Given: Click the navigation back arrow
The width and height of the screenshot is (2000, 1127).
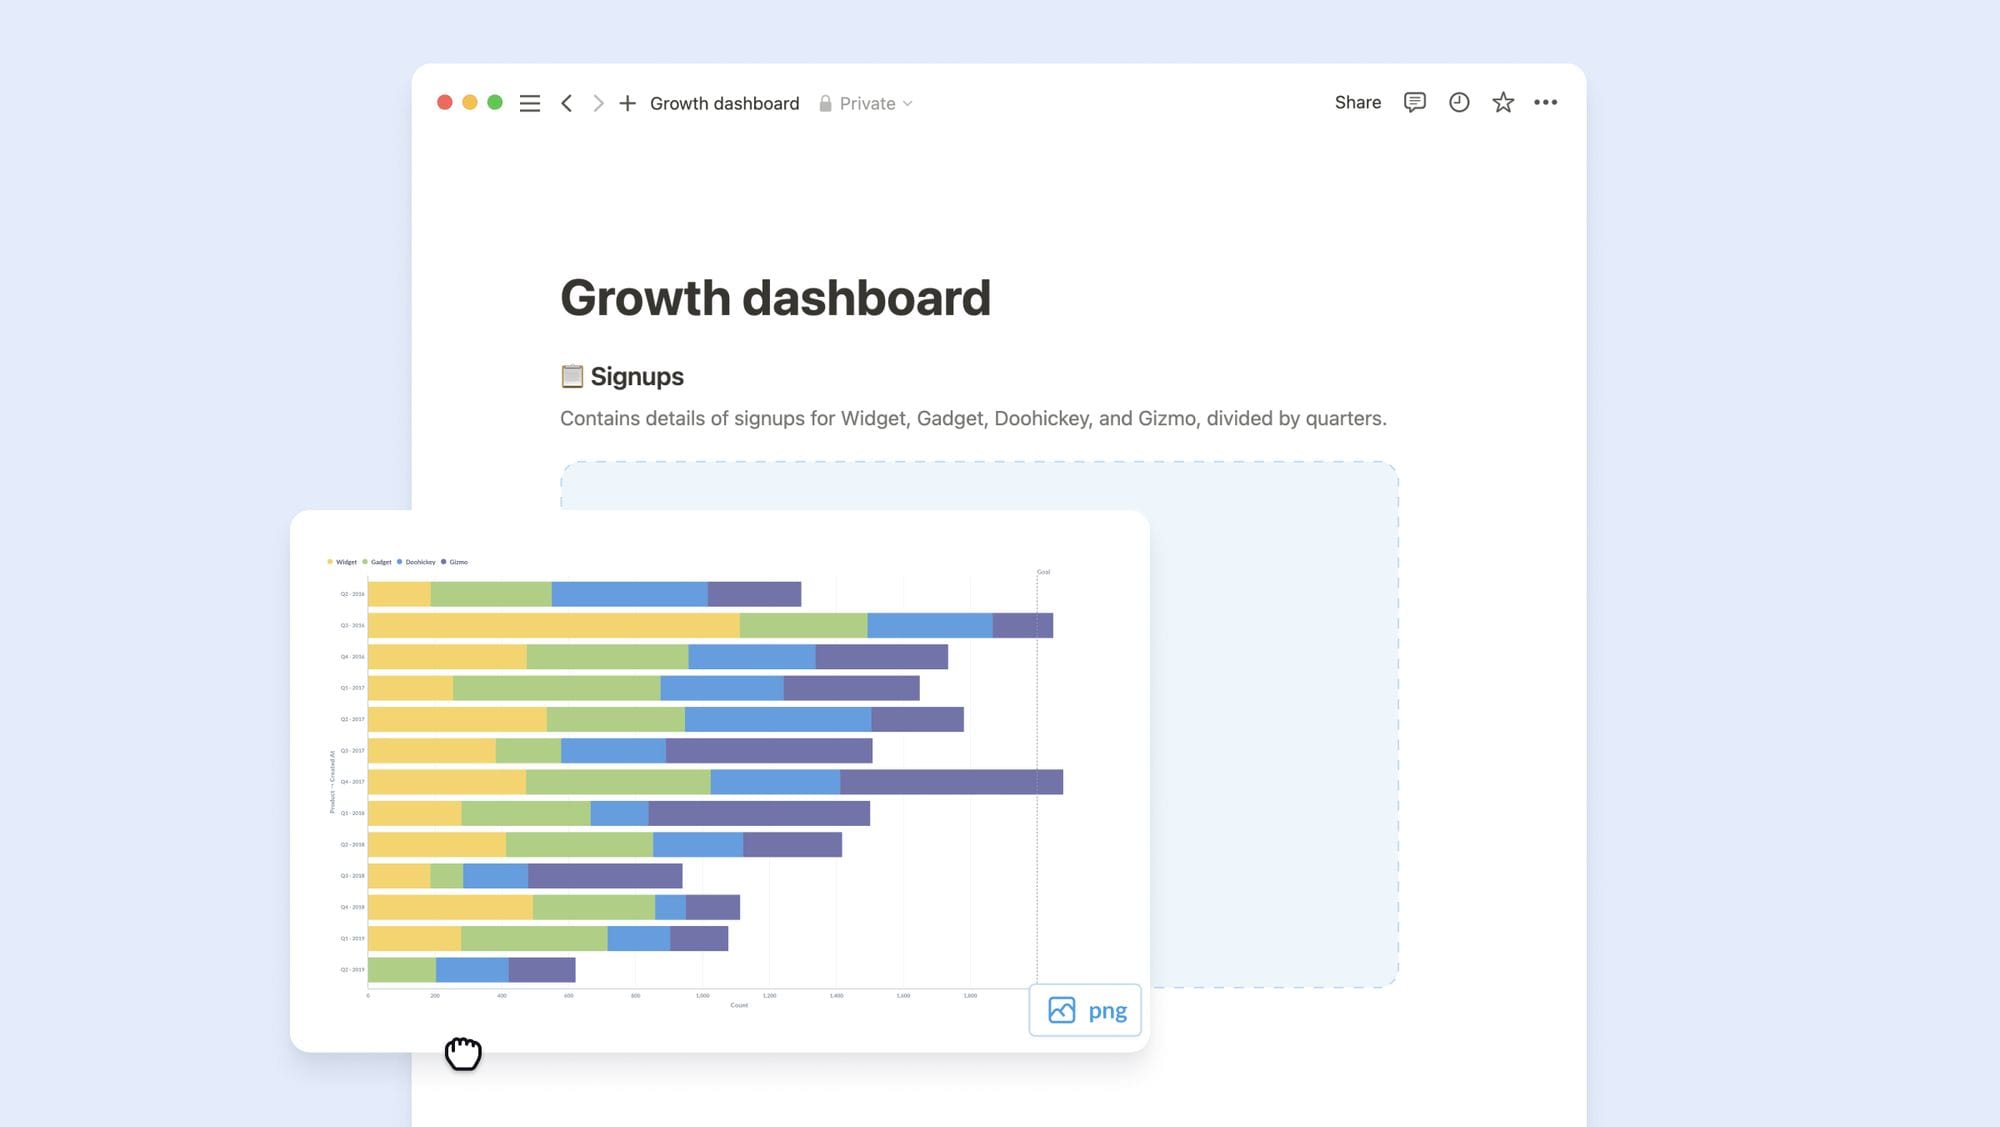Looking at the screenshot, I should (565, 102).
